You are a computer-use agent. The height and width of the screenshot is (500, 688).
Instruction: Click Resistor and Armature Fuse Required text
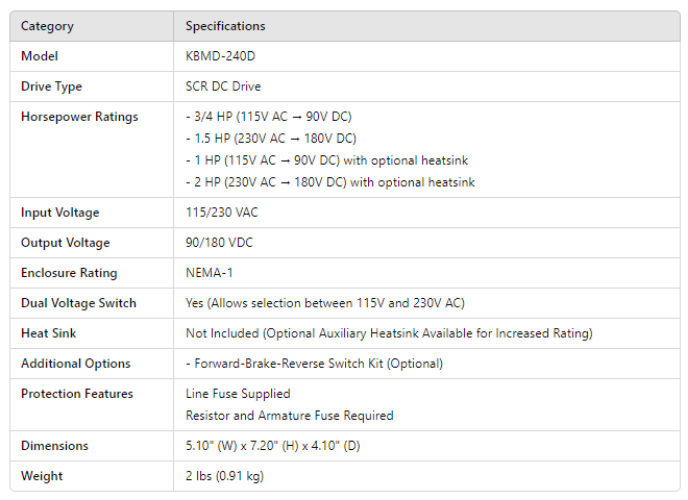(289, 416)
